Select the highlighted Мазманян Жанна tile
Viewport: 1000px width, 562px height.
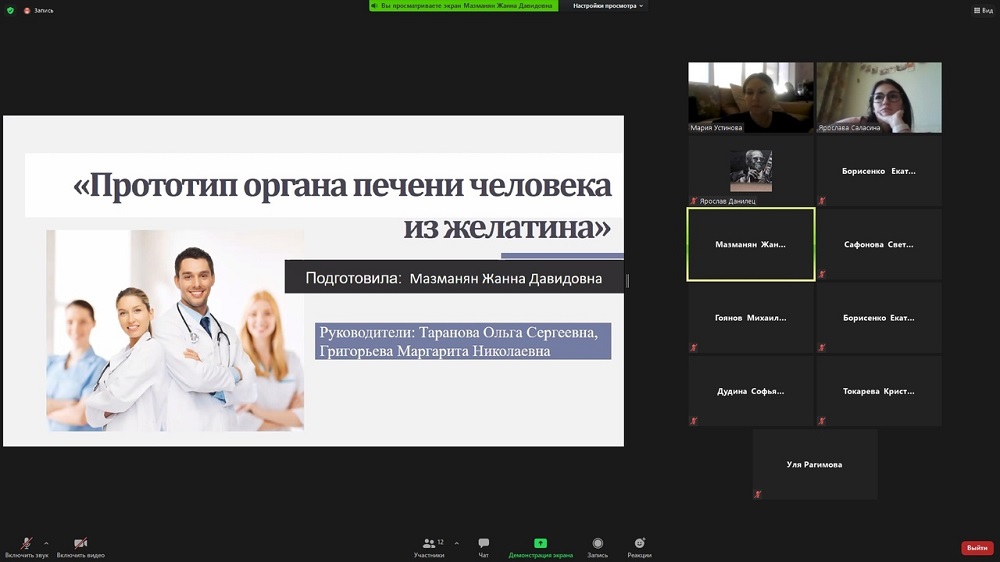coord(750,244)
